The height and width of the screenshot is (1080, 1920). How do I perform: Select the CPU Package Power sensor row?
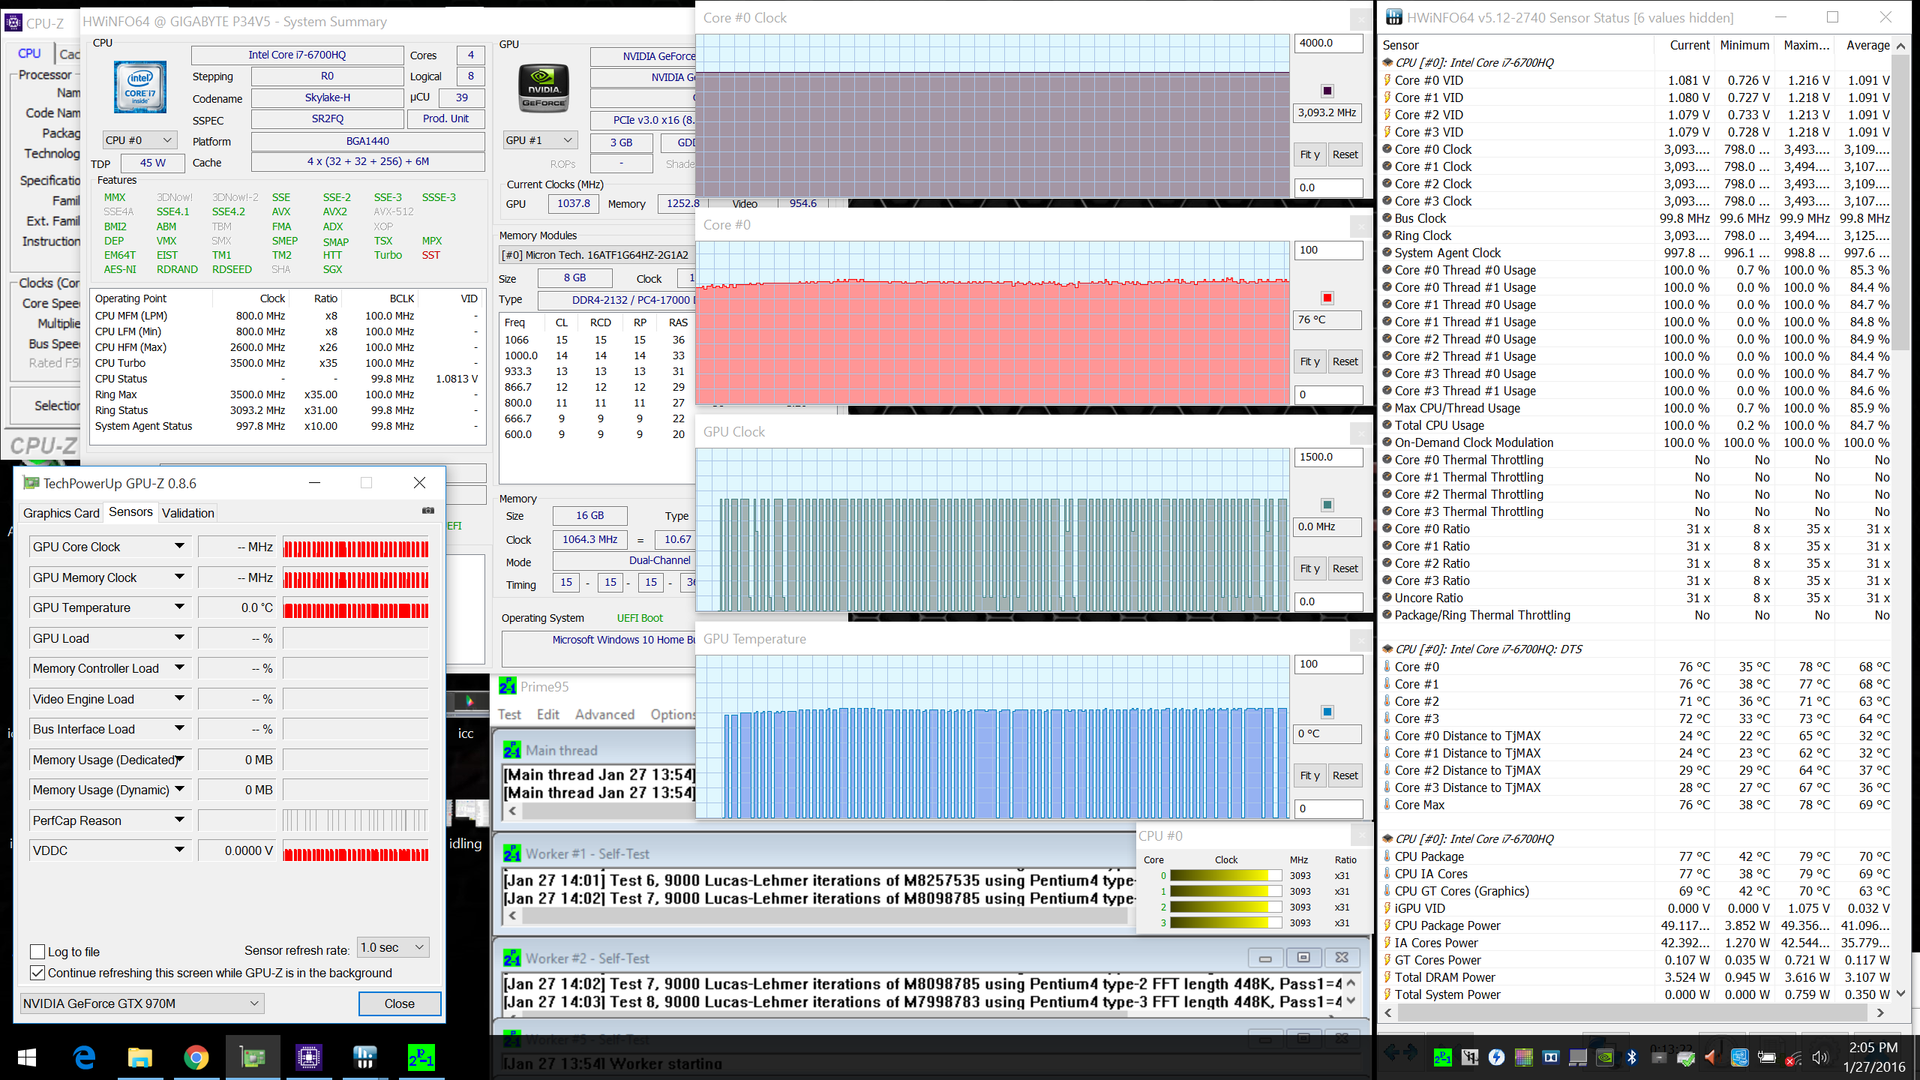(x=1635, y=925)
